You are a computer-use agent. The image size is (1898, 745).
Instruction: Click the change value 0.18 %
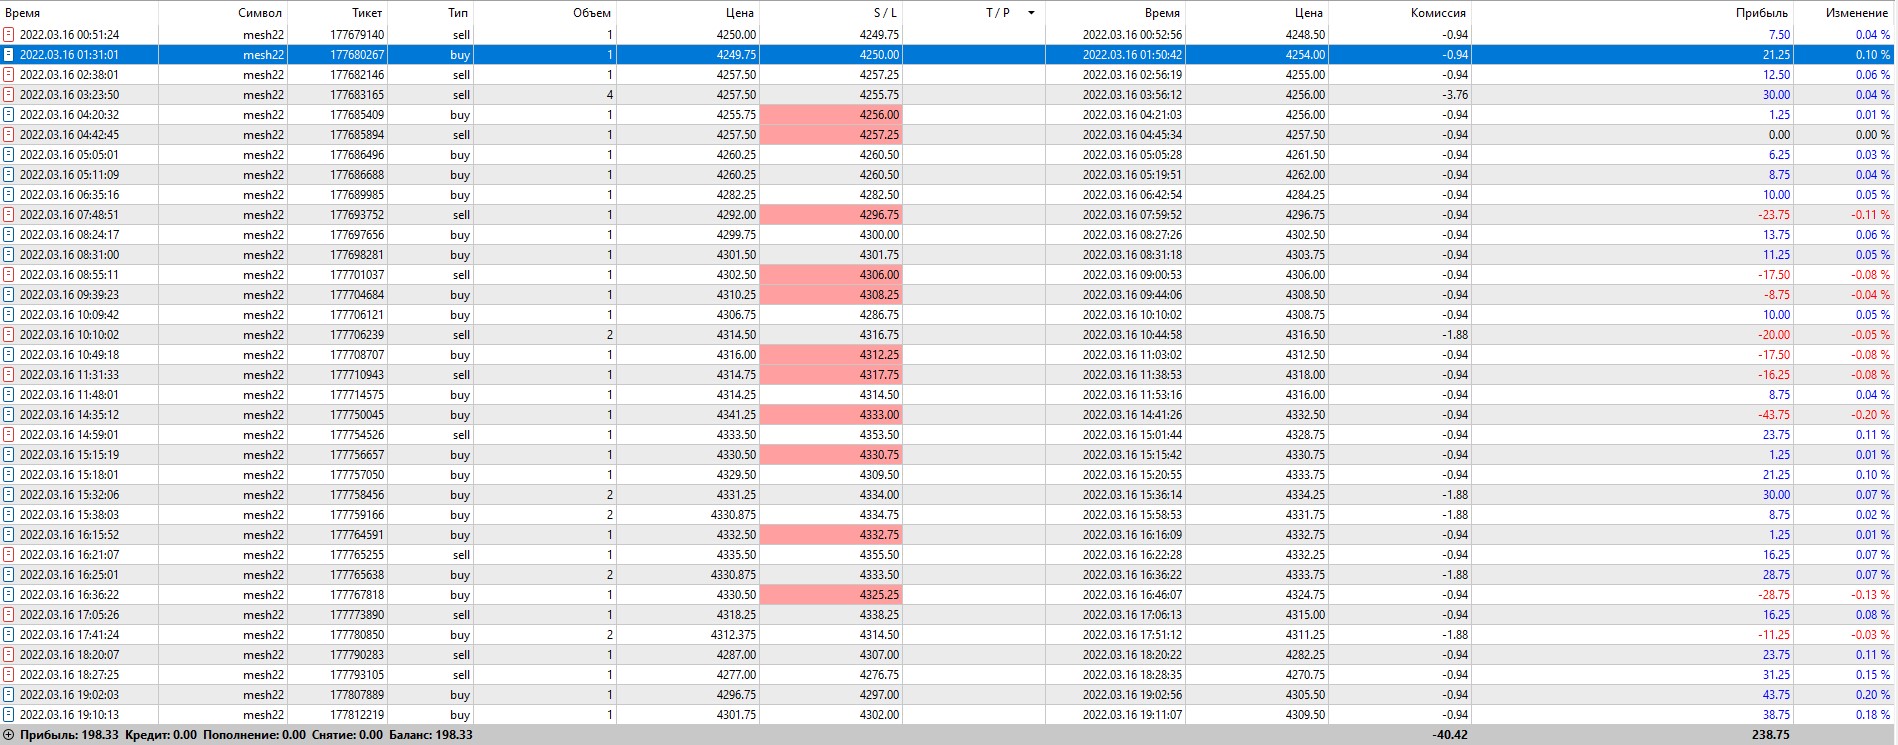coord(1873,715)
